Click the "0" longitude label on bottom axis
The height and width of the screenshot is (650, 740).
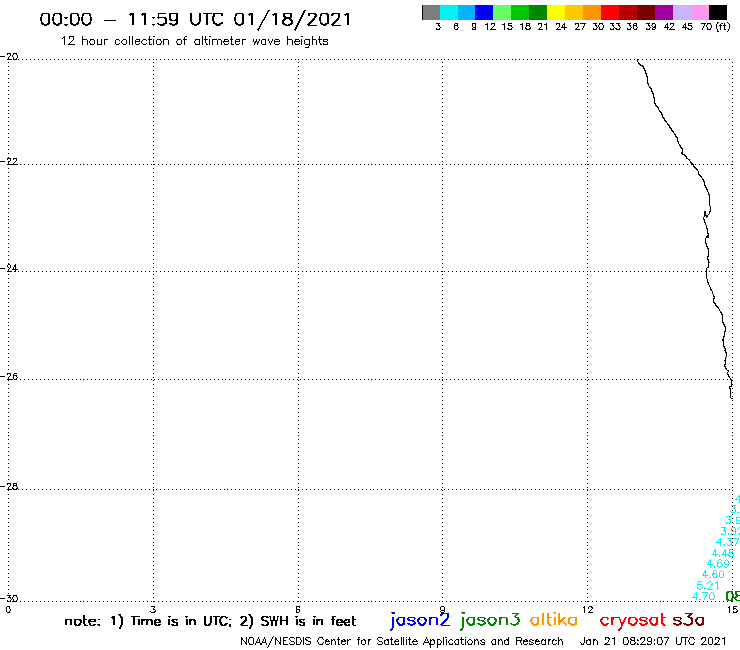pos(8,609)
